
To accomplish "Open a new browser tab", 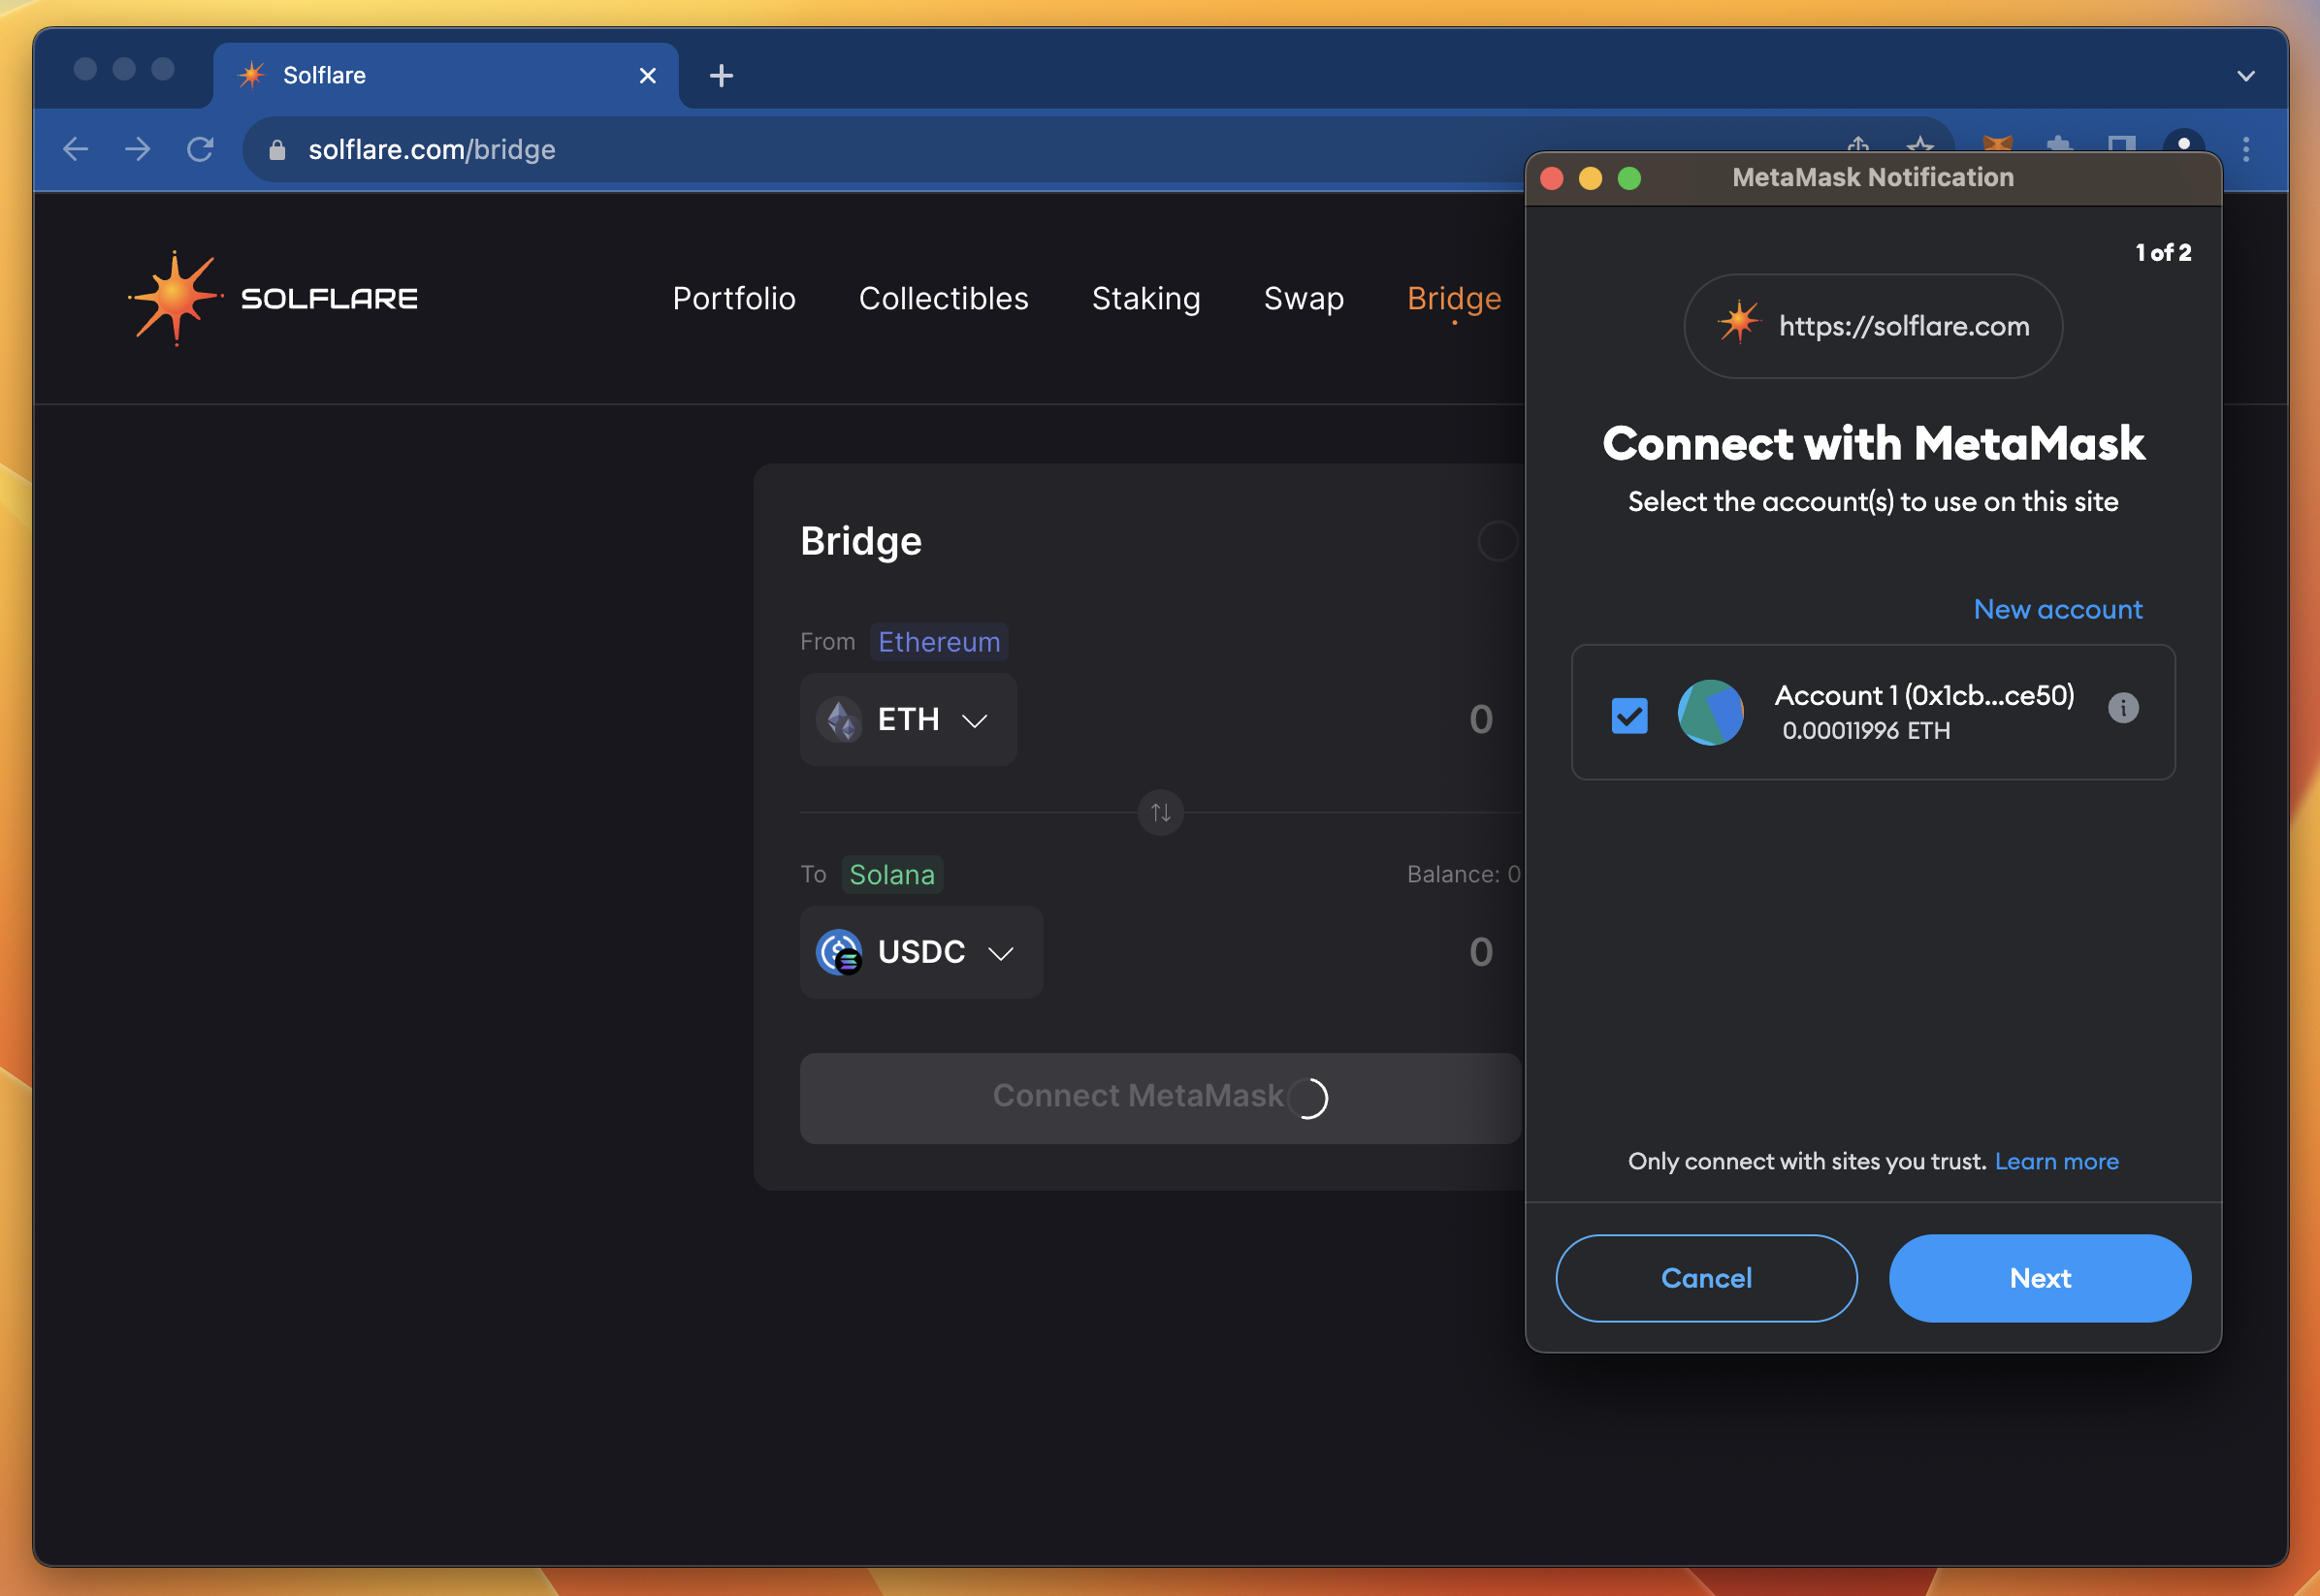I will [721, 76].
